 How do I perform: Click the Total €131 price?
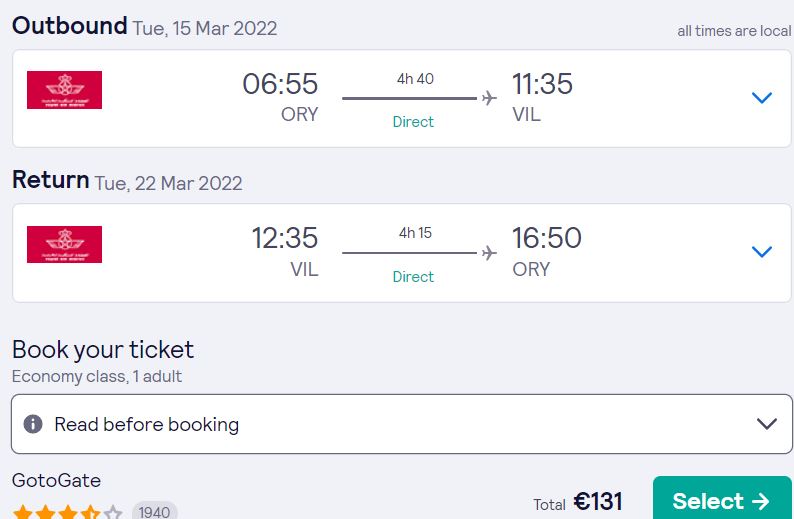[x=577, y=502]
